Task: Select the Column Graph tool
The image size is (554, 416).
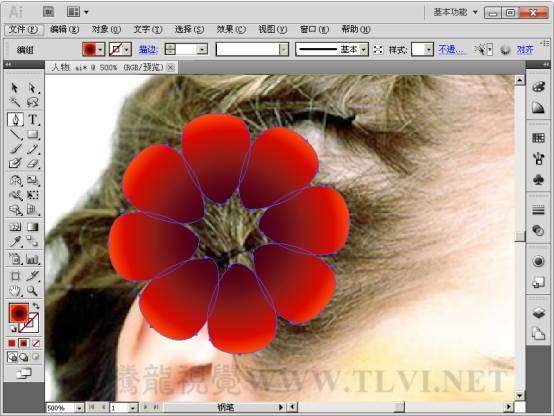Action: tap(32, 259)
